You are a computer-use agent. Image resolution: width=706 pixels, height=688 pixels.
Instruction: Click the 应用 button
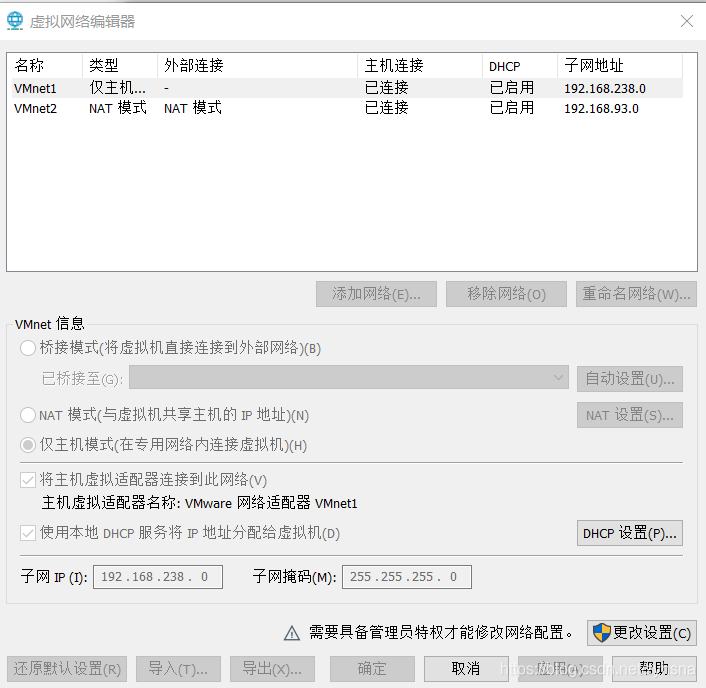point(560,669)
